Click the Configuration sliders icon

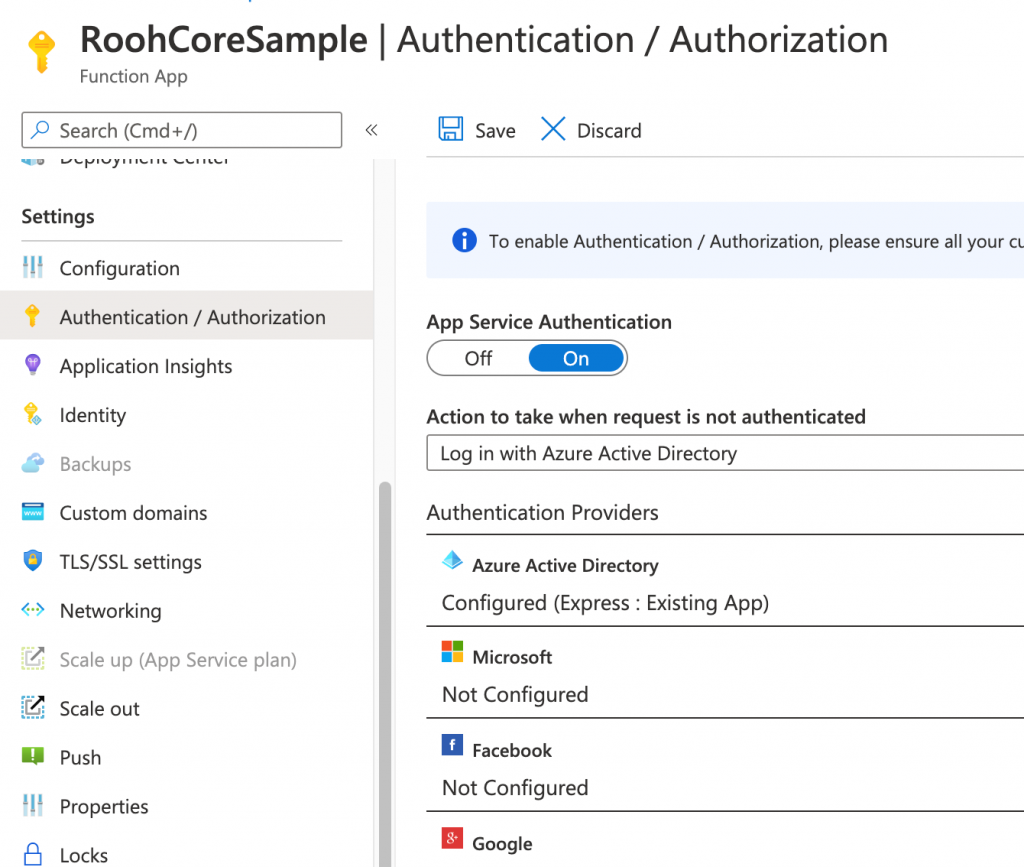point(33,268)
